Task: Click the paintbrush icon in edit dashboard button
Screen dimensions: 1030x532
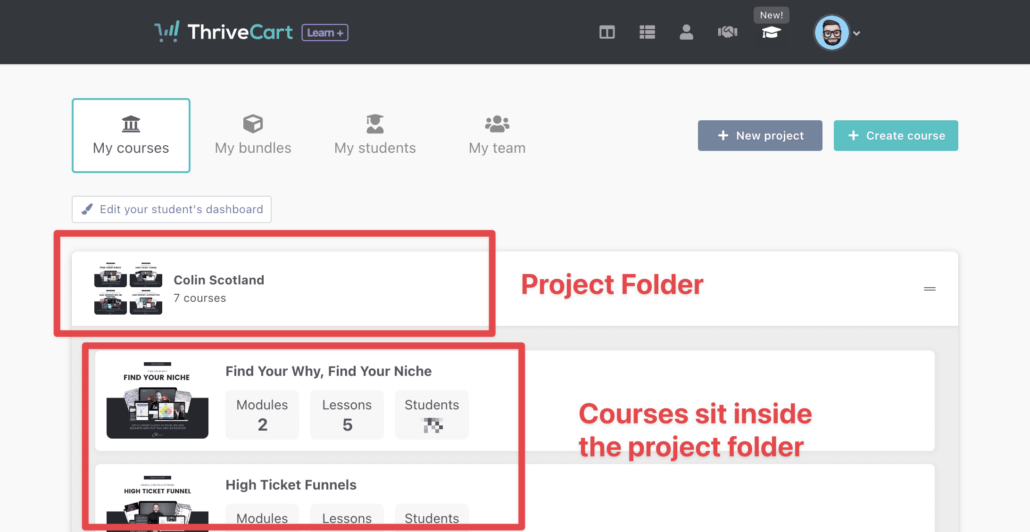Action: click(x=87, y=210)
